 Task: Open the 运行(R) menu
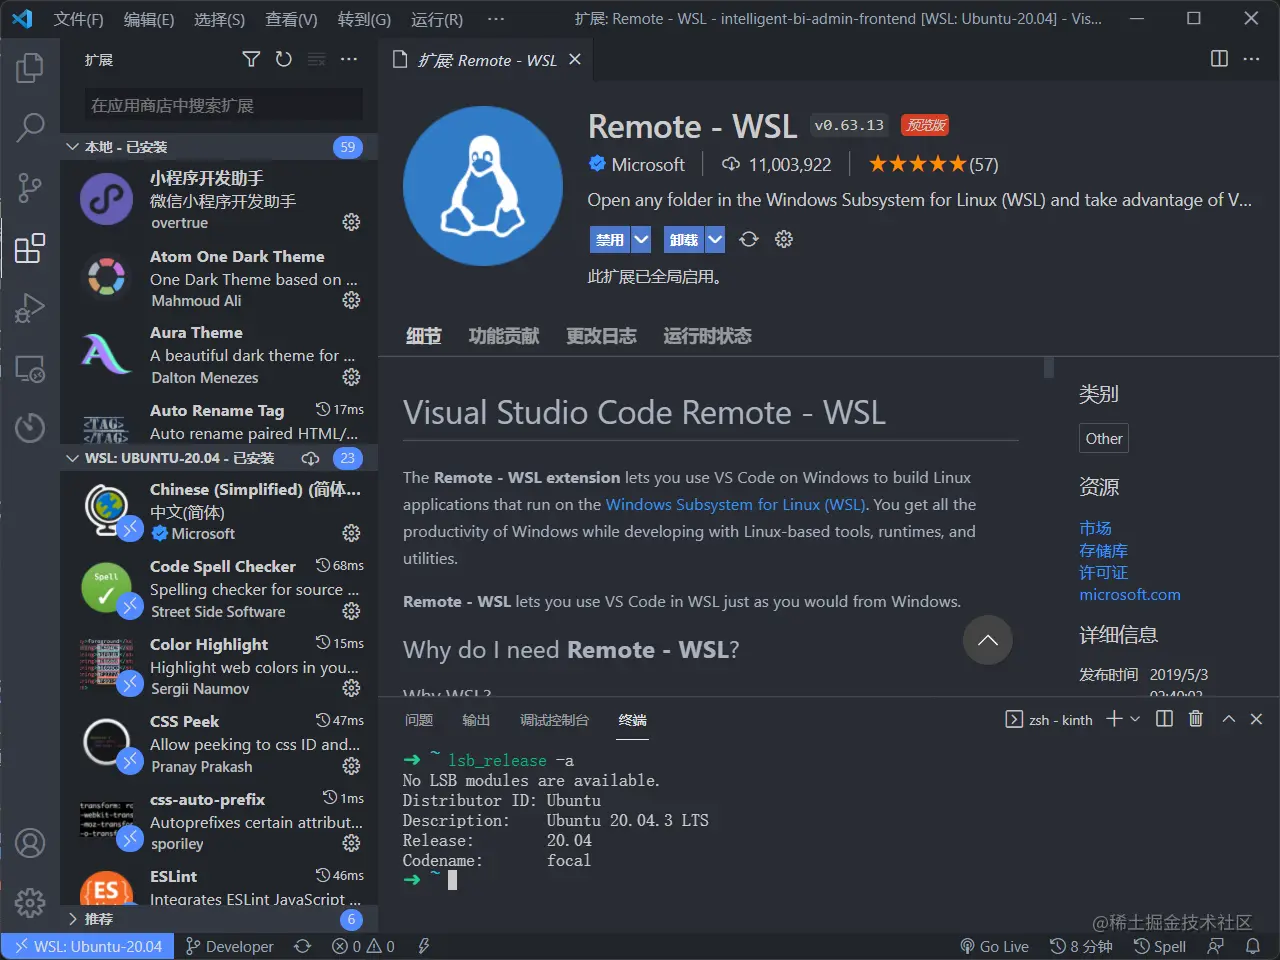(437, 19)
